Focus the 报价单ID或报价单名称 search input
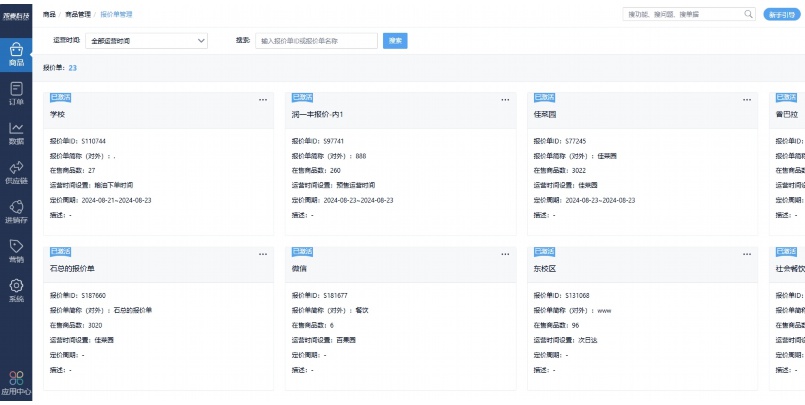 point(317,41)
